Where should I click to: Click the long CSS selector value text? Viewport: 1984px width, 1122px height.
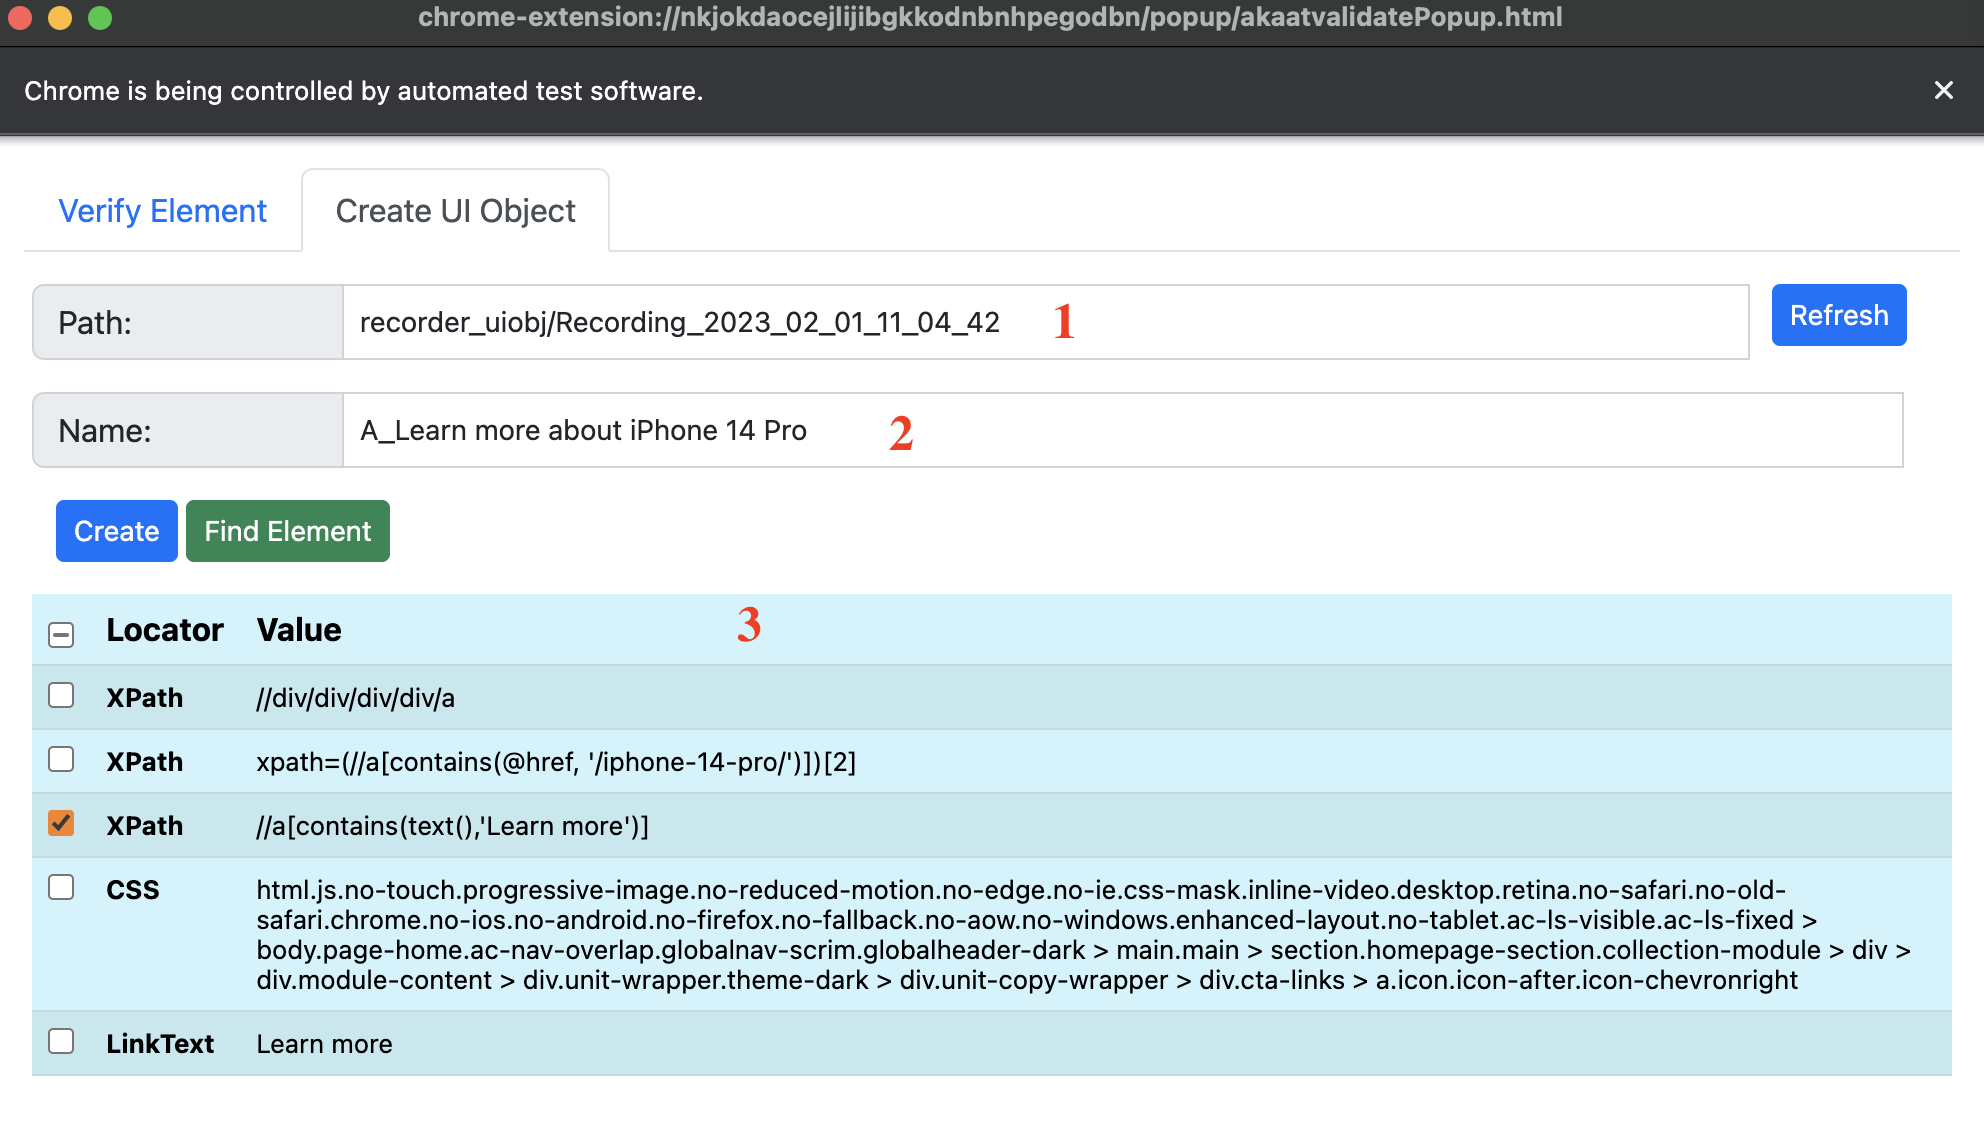[1084, 935]
